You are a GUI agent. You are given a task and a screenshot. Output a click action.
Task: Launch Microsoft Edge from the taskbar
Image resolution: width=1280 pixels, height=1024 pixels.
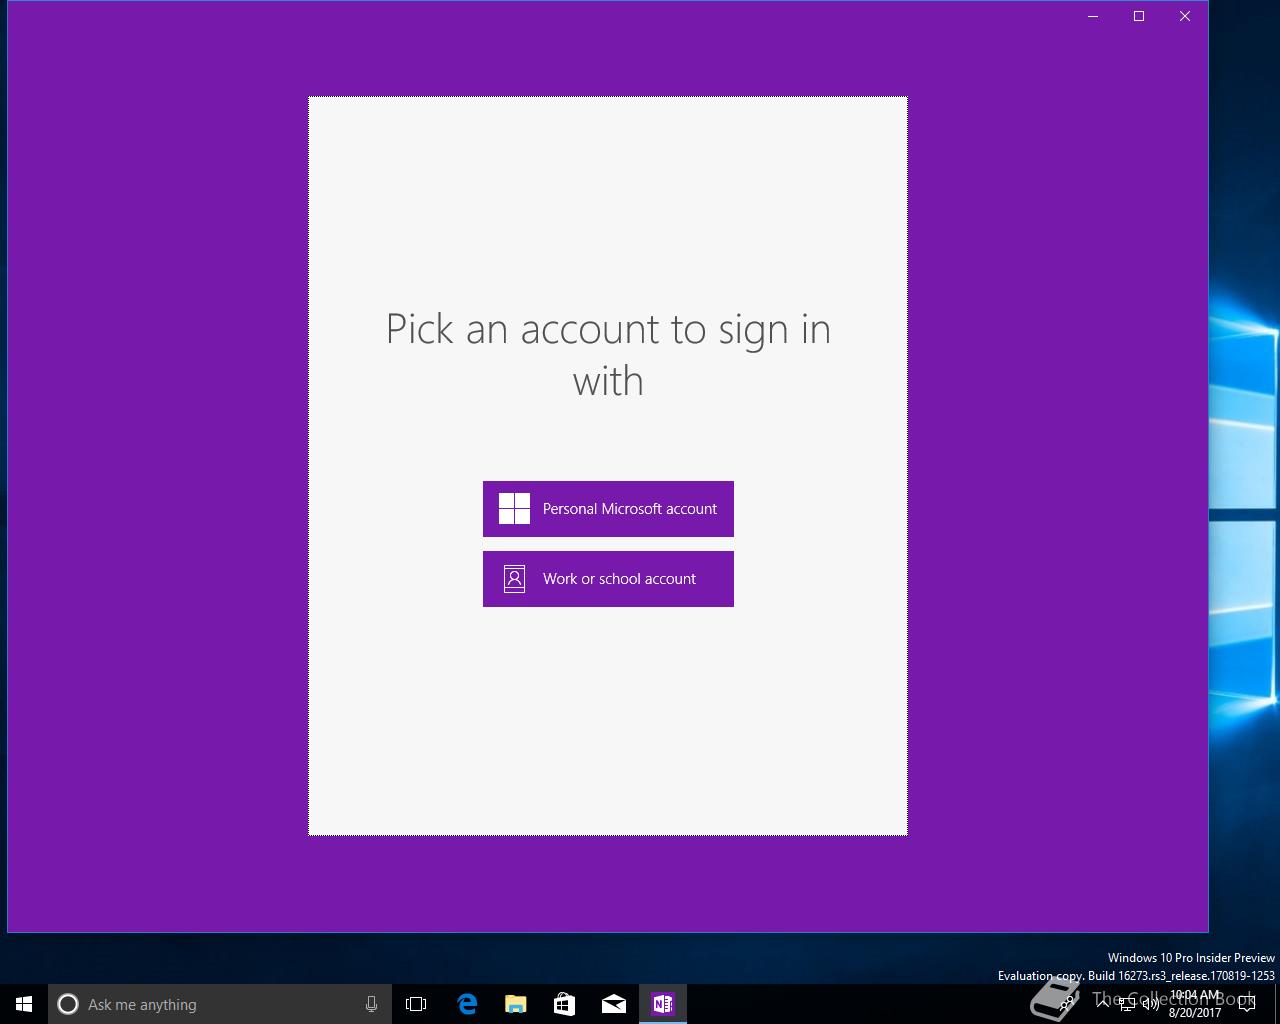click(x=467, y=1004)
